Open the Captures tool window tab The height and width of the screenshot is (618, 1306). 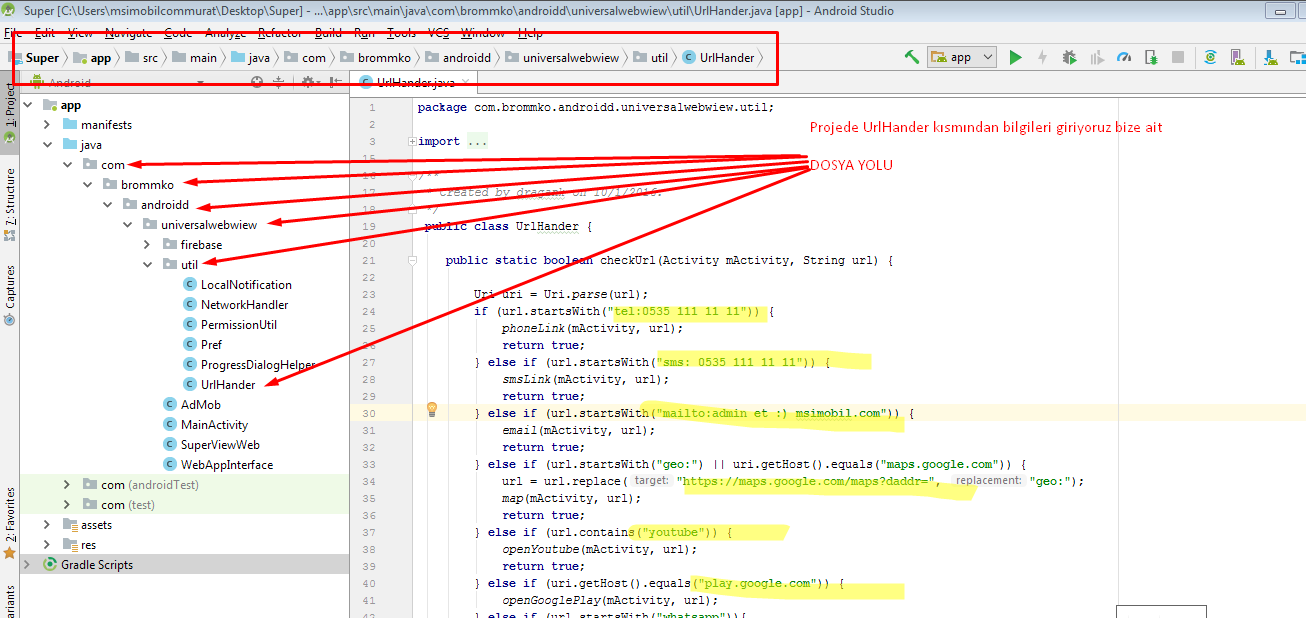(x=10, y=295)
